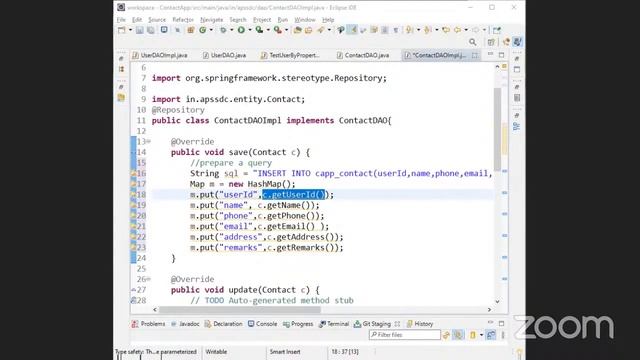Open the Navigate menu

tap(211, 20)
